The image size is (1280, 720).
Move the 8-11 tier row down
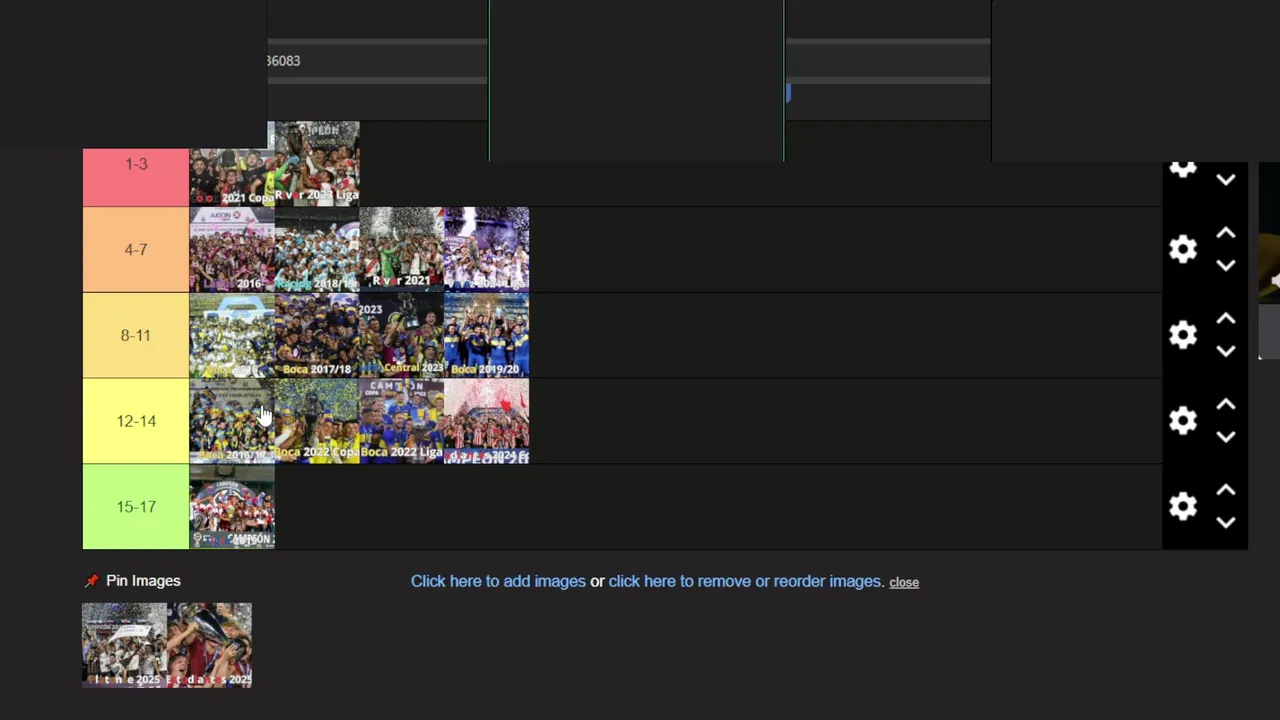point(1226,351)
